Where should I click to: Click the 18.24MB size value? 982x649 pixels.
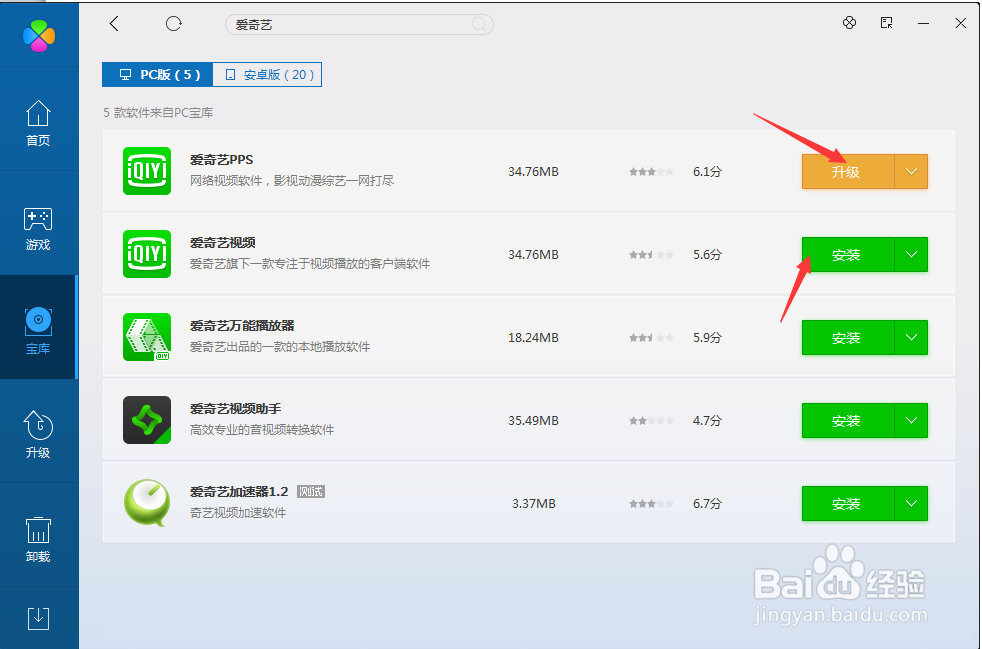[533, 338]
